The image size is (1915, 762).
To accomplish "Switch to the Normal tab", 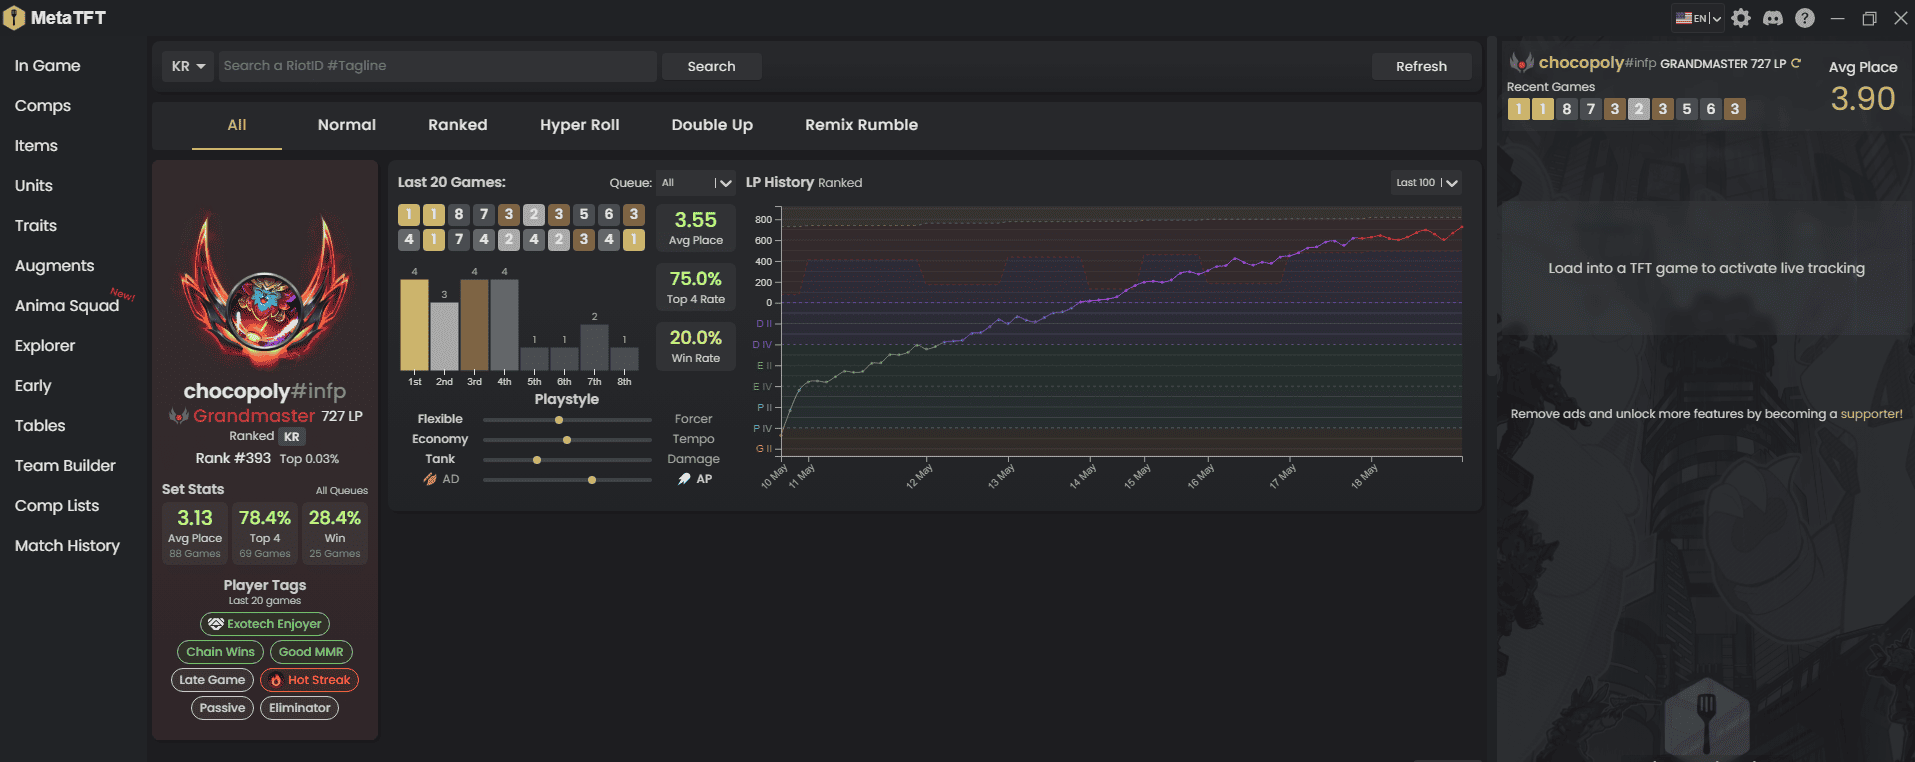I will (347, 125).
